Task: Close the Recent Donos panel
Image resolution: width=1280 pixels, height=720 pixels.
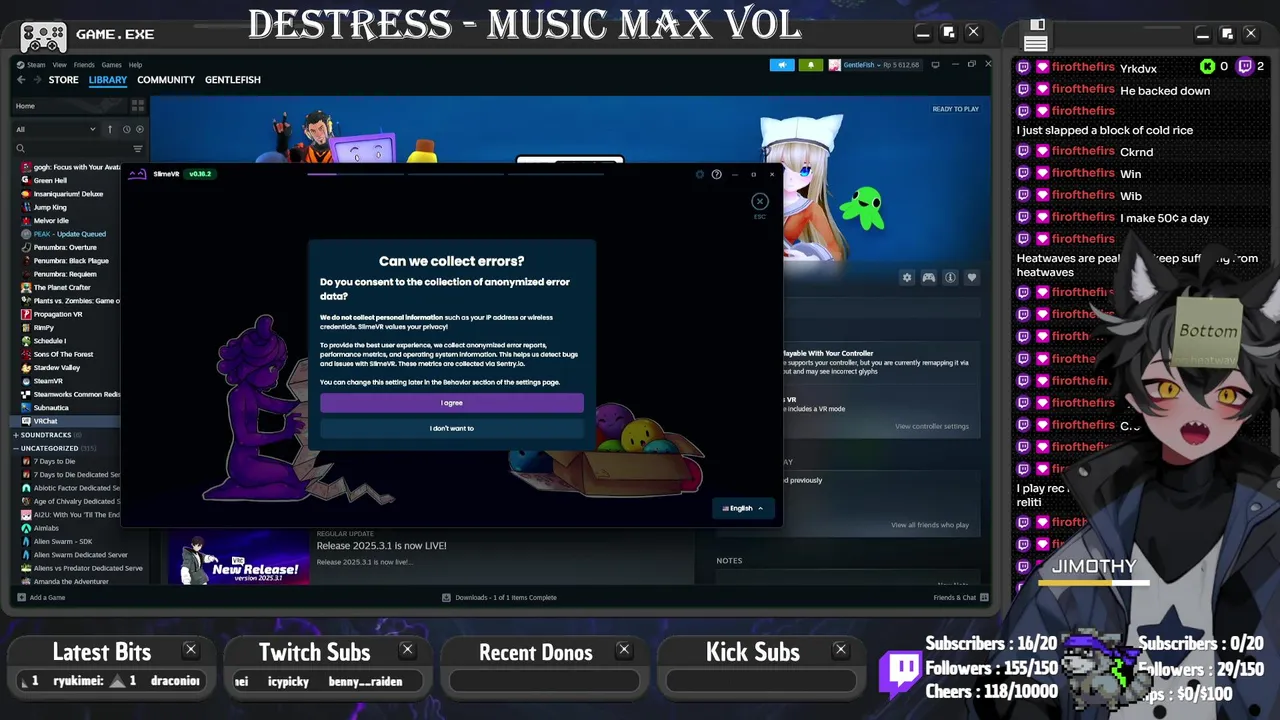Action: point(624,650)
